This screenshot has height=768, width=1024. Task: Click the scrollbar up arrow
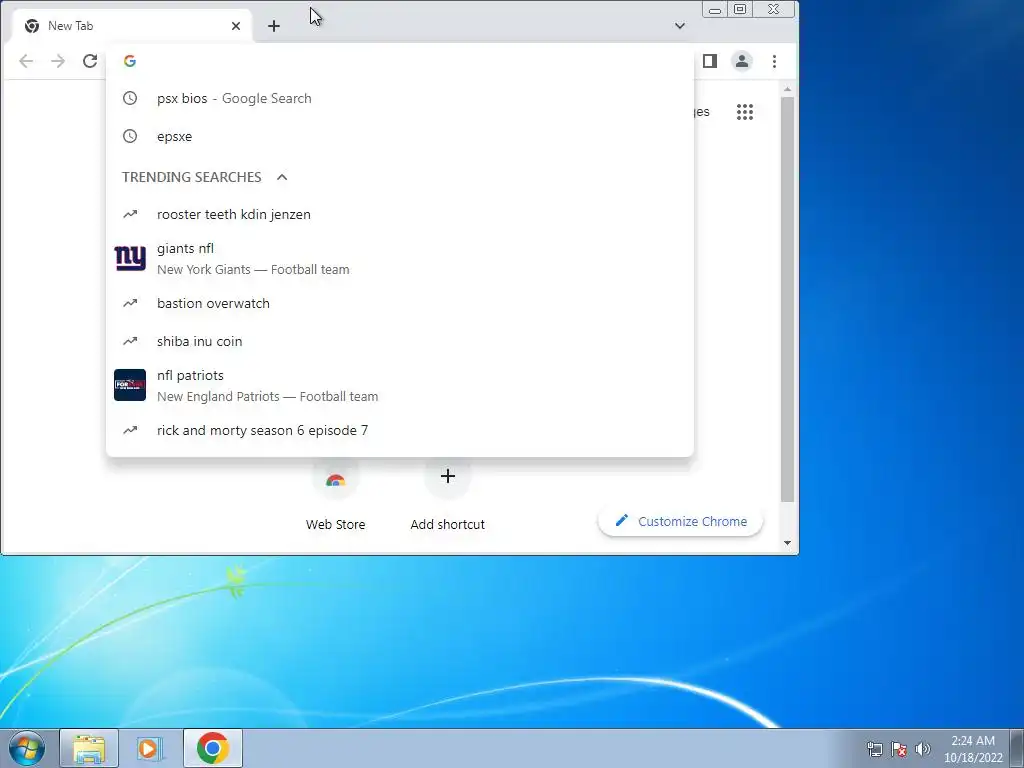tap(788, 89)
